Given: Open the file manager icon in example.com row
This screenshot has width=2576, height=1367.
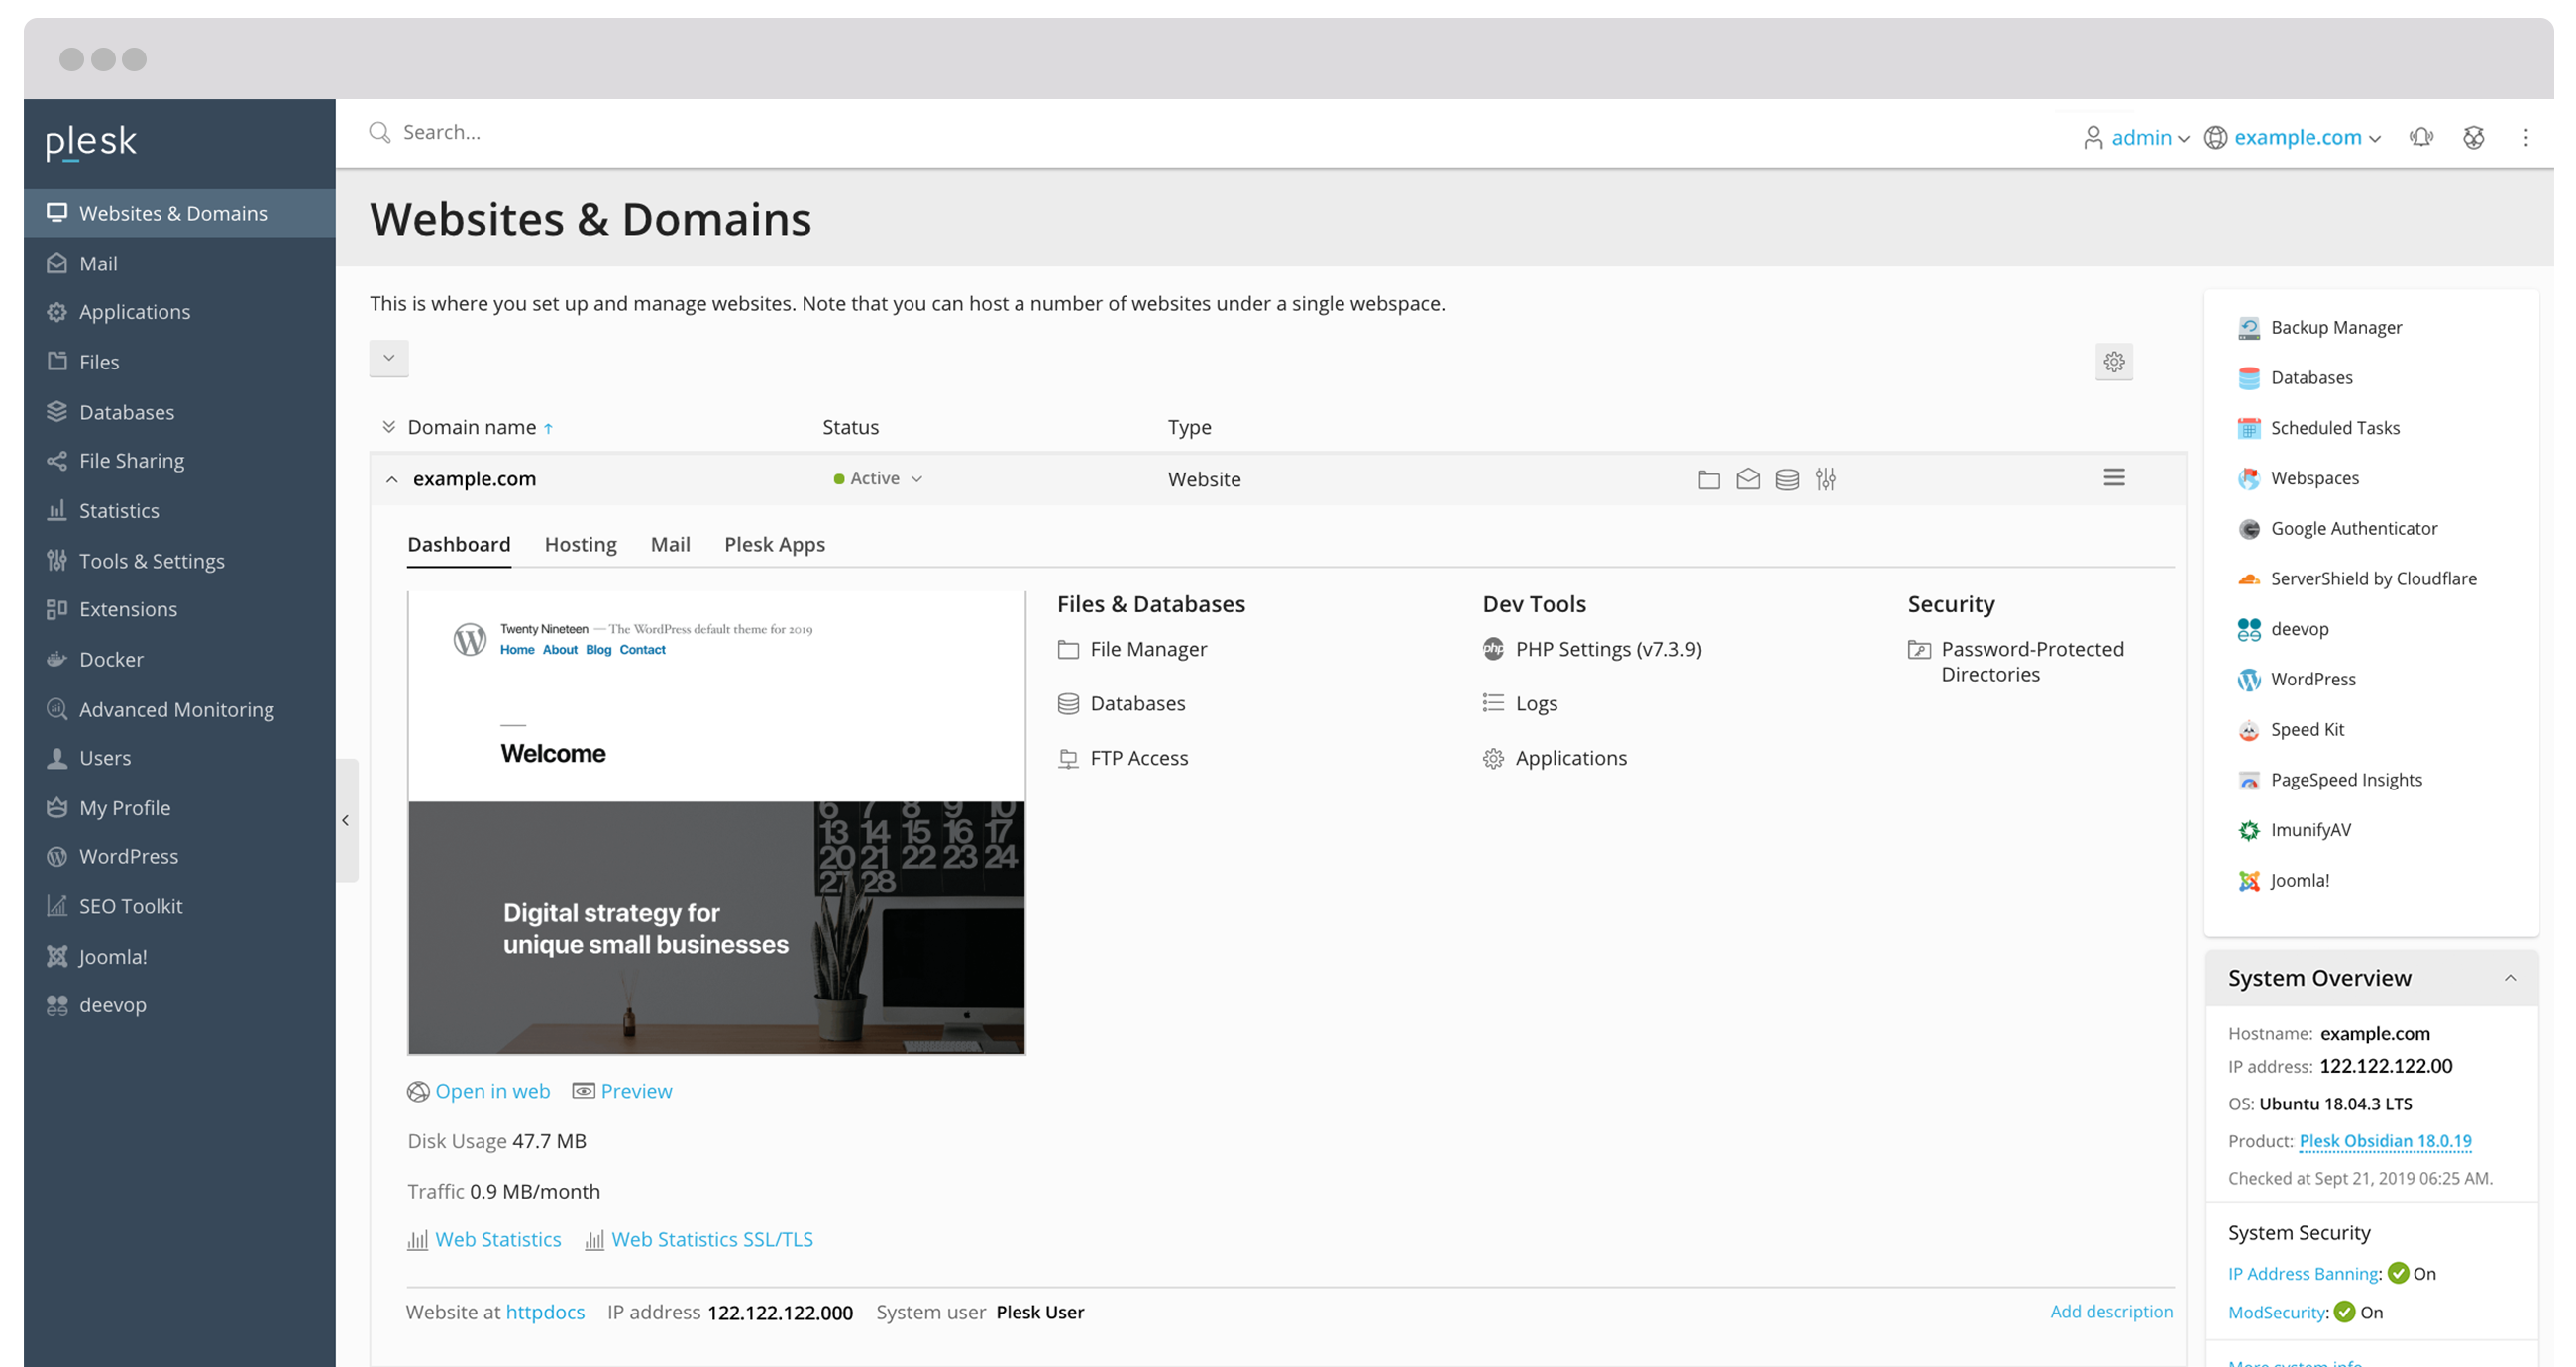Looking at the screenshot, I should tap(1708, 480).
